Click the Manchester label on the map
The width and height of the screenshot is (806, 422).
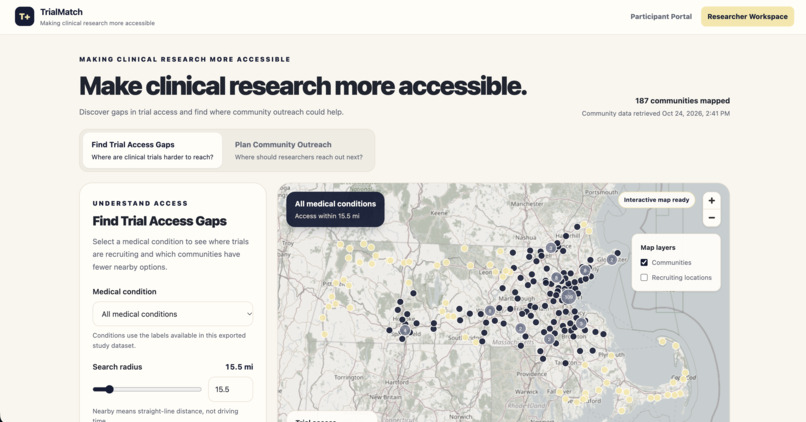(527, 204)
